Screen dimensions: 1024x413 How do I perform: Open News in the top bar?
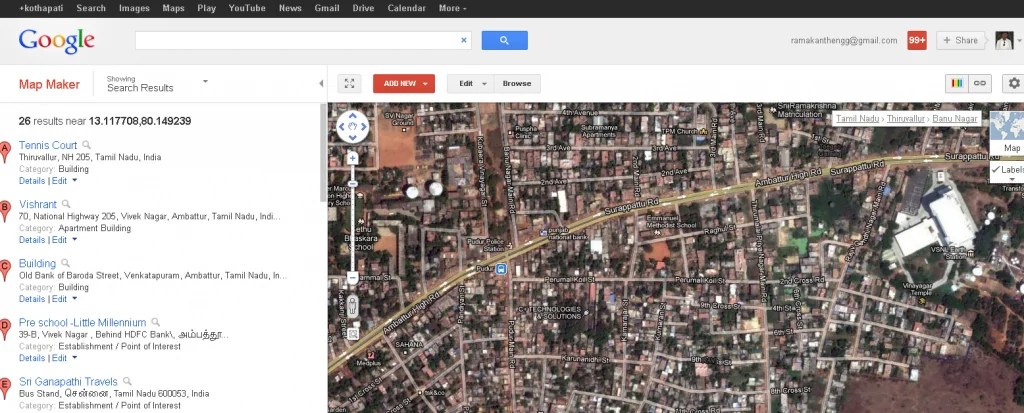[x=290, y=8]
